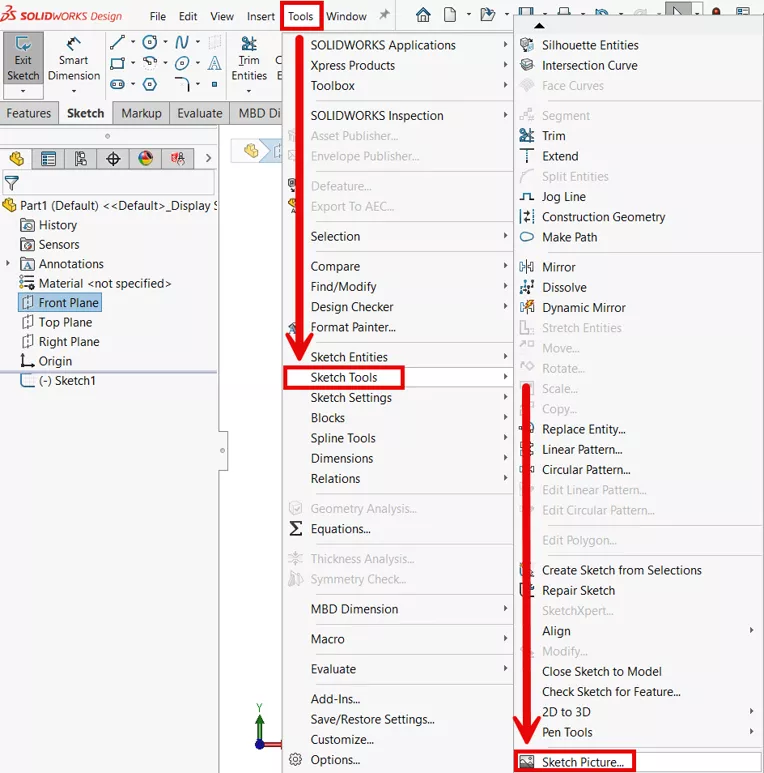Expand the Align submenu
Viewport: 764px width, 773px height.
click(639, 631)
